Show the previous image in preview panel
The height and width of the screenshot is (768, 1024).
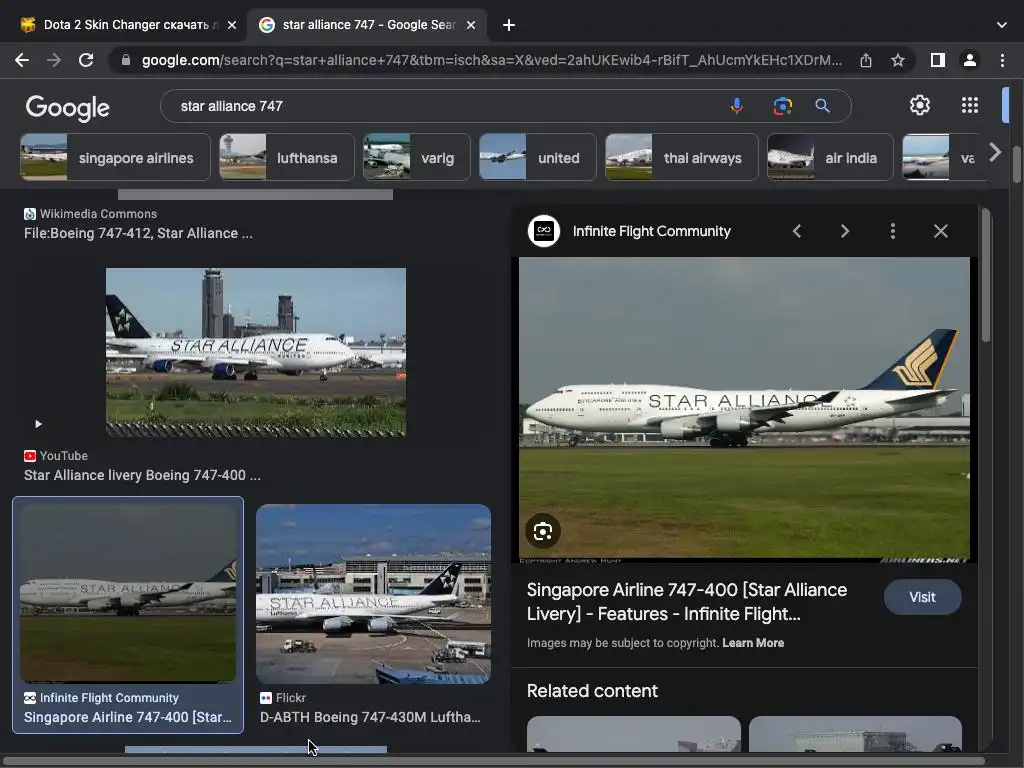[797, 231]
